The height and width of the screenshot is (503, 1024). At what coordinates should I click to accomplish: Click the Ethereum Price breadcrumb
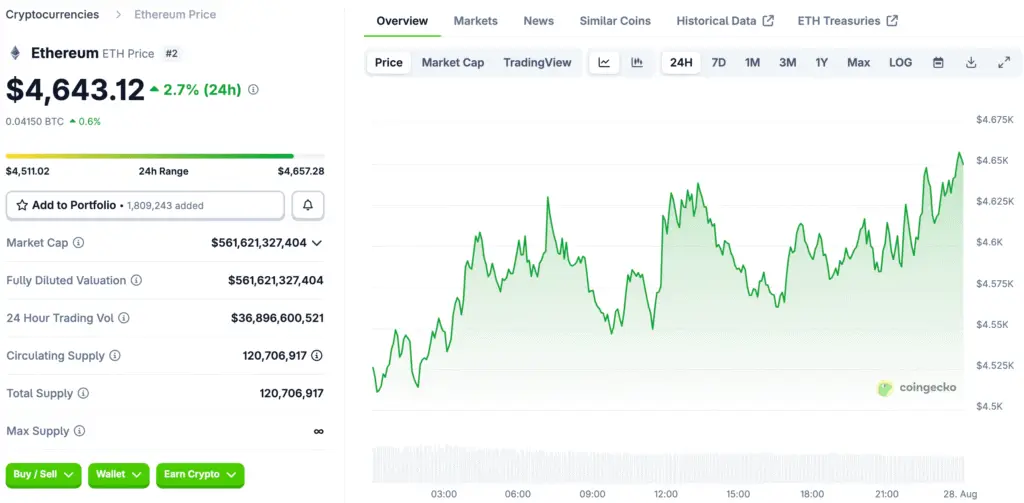(175, 14)
